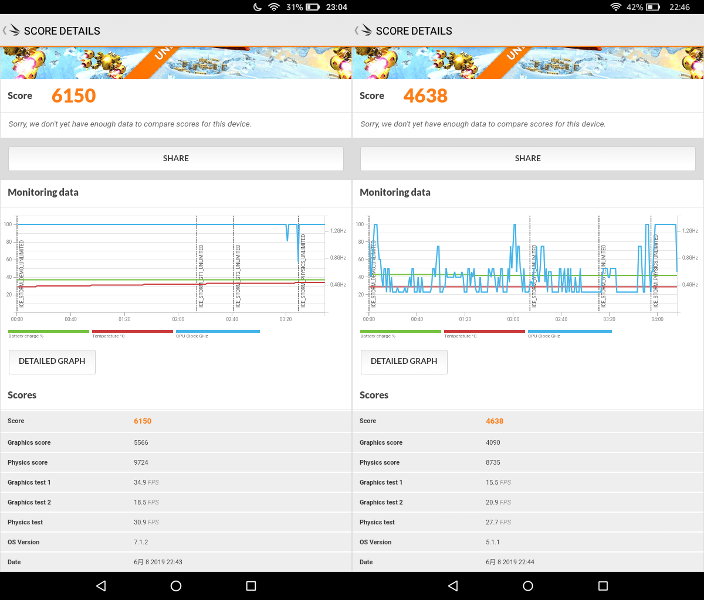Screen dimensions: 704x600
Task: Tap Android home button below the 6150 screen
Action: (x=176, y=586)
